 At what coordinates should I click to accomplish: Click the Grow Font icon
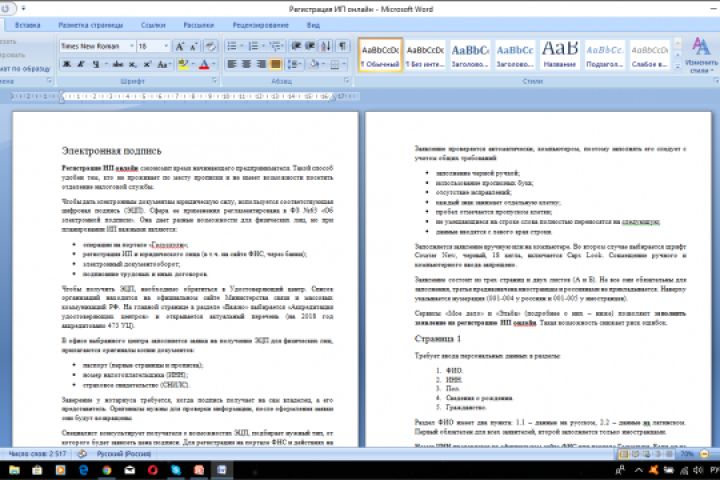(x=180, y=46)
